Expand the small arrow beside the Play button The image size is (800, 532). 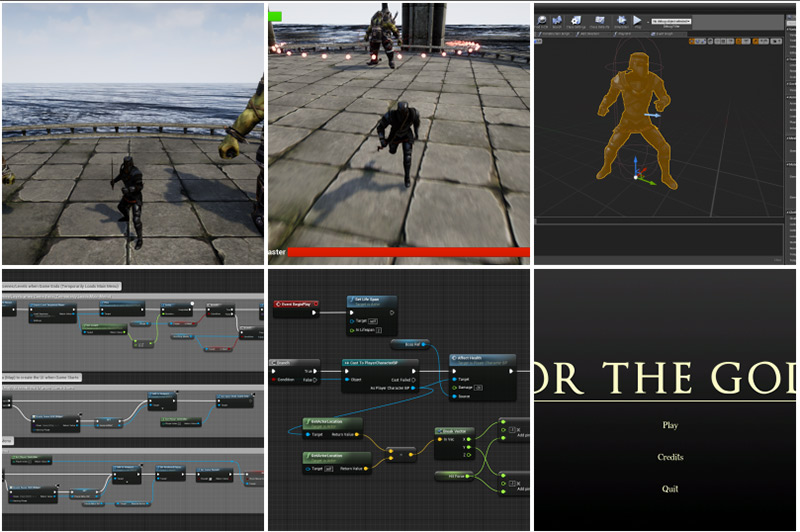point(648,22)
